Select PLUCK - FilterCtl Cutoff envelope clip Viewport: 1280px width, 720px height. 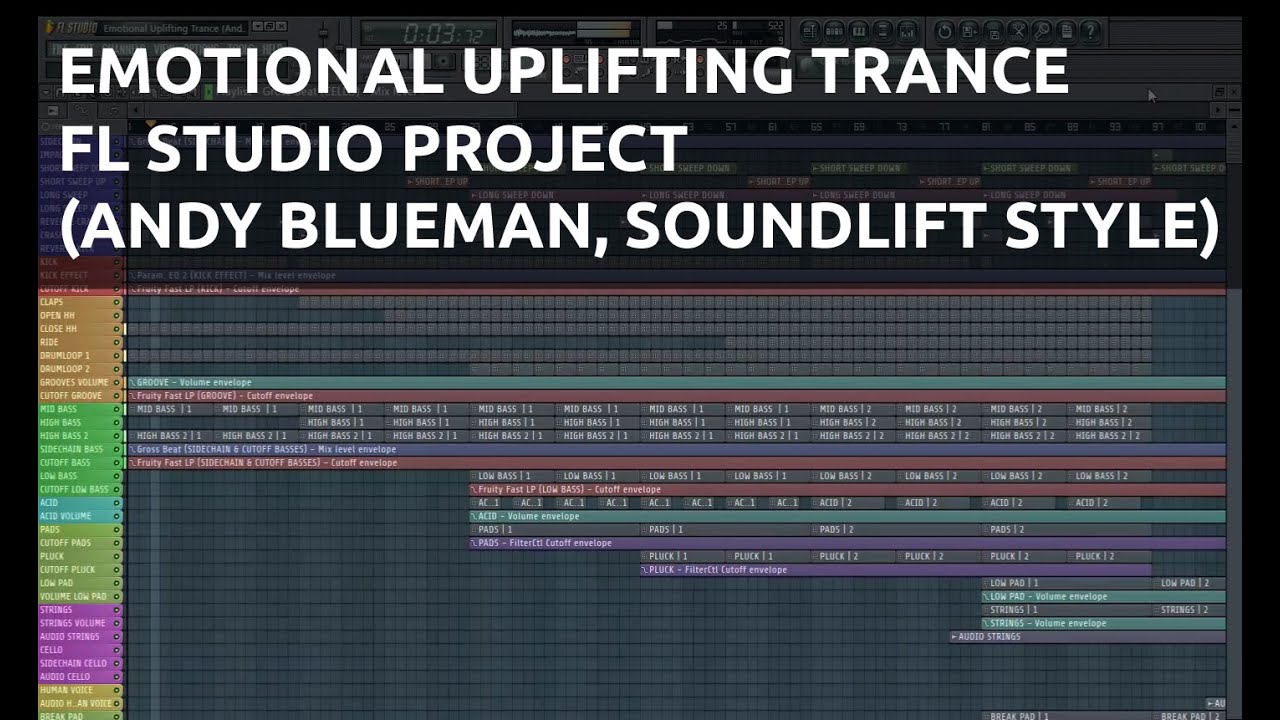click(x=896, y=570)
